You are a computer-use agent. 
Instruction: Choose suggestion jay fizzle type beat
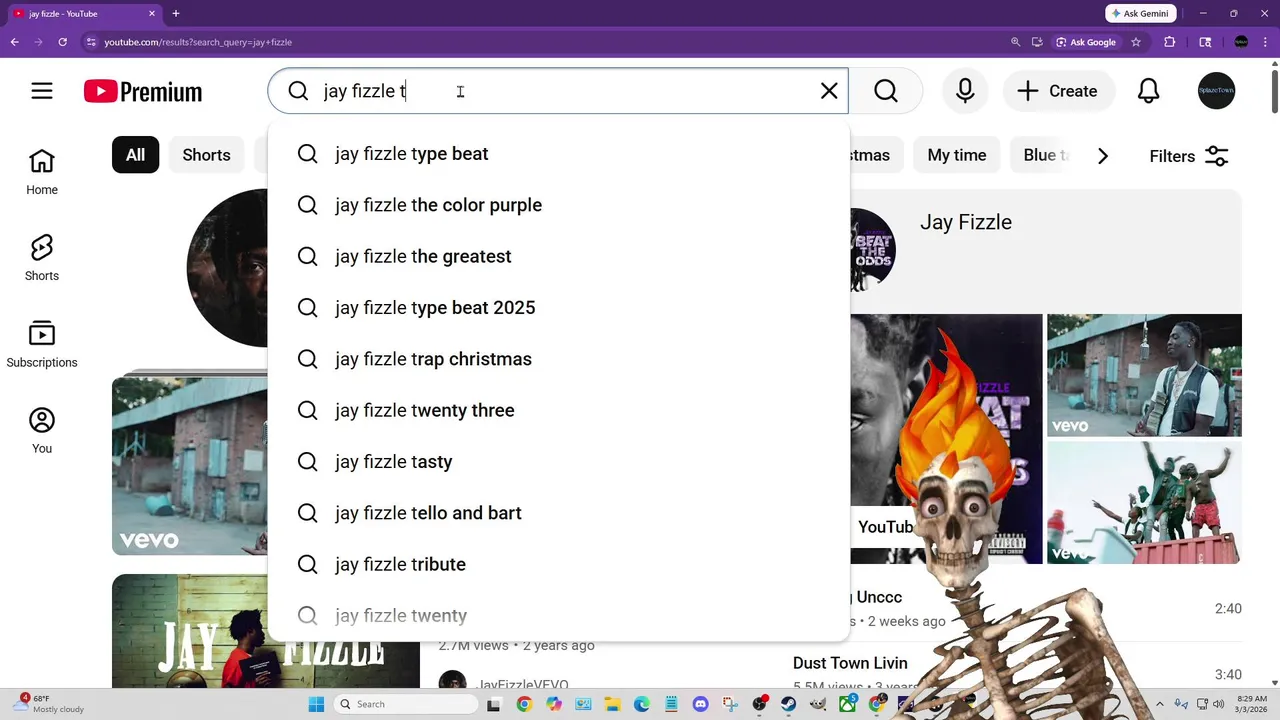click(558, 154)
